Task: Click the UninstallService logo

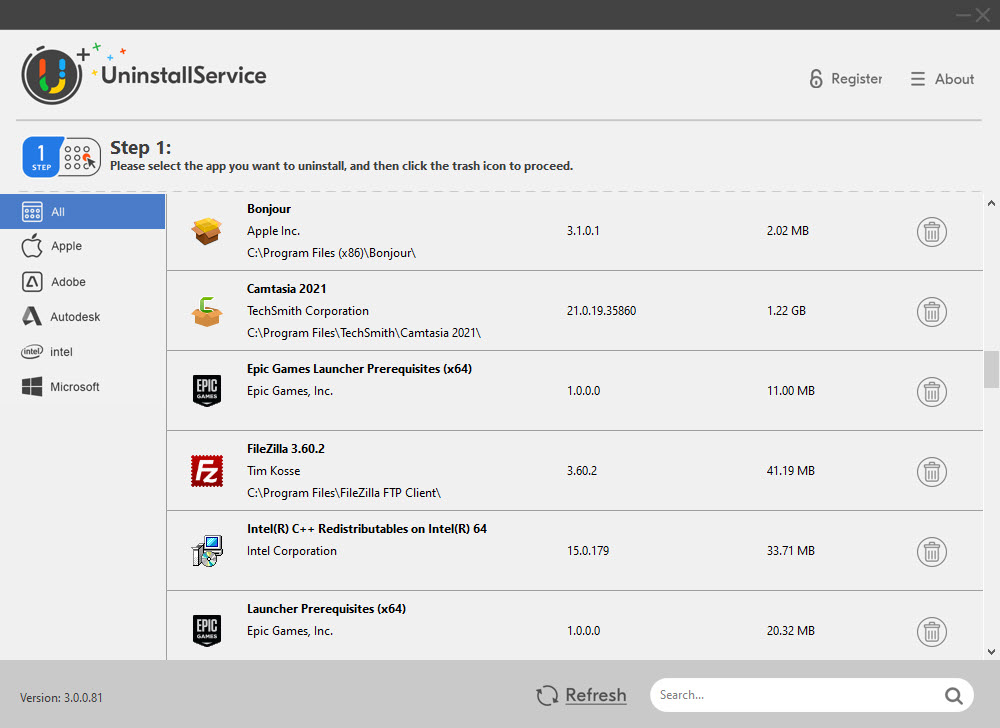Action: tap(144, 75)
